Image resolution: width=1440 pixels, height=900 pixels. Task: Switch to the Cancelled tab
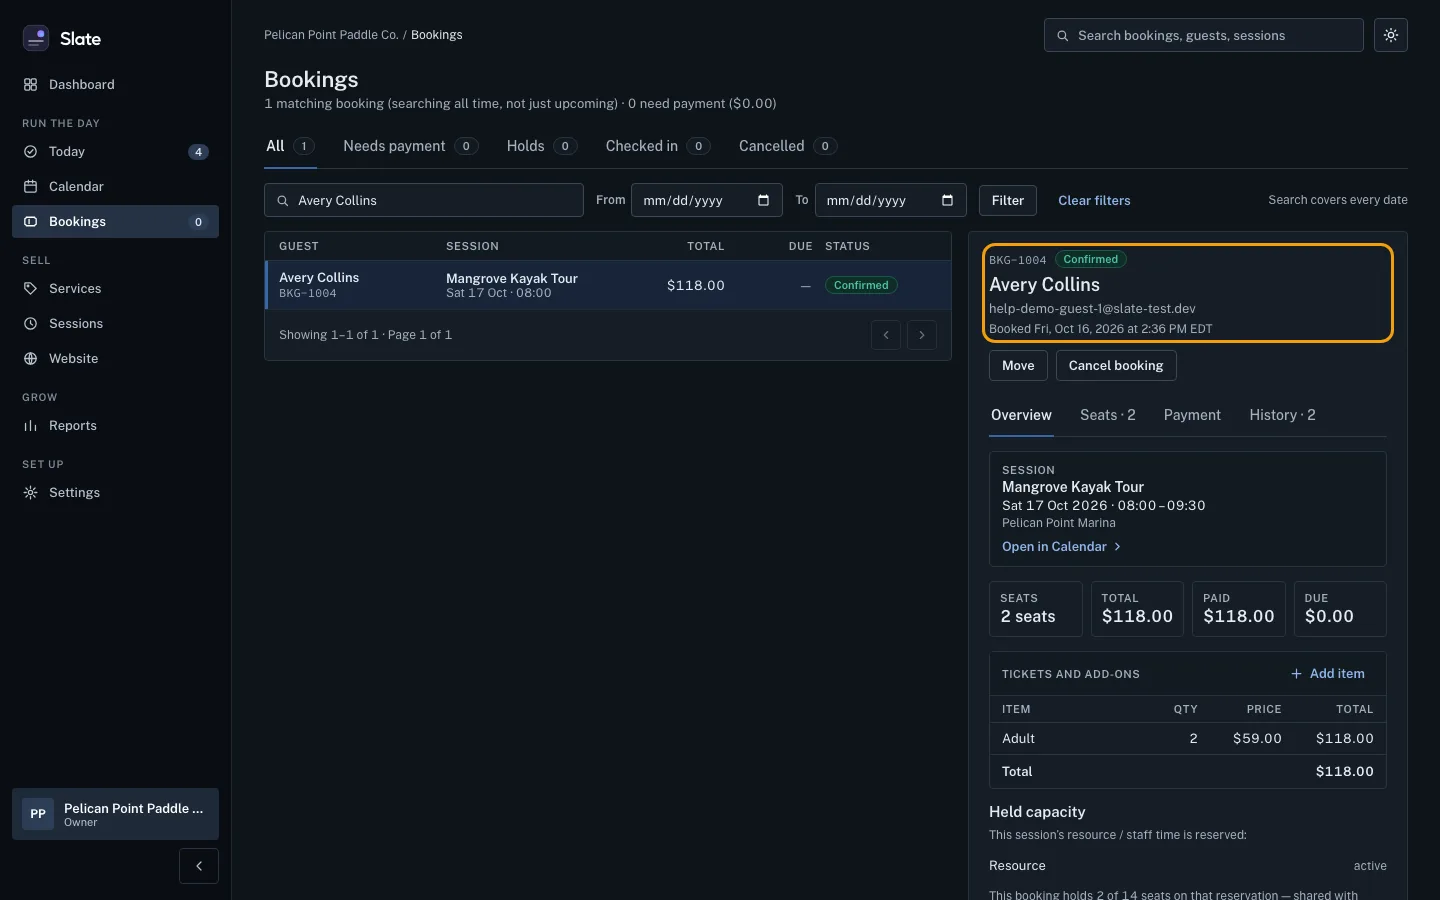(x=788, y=146)
